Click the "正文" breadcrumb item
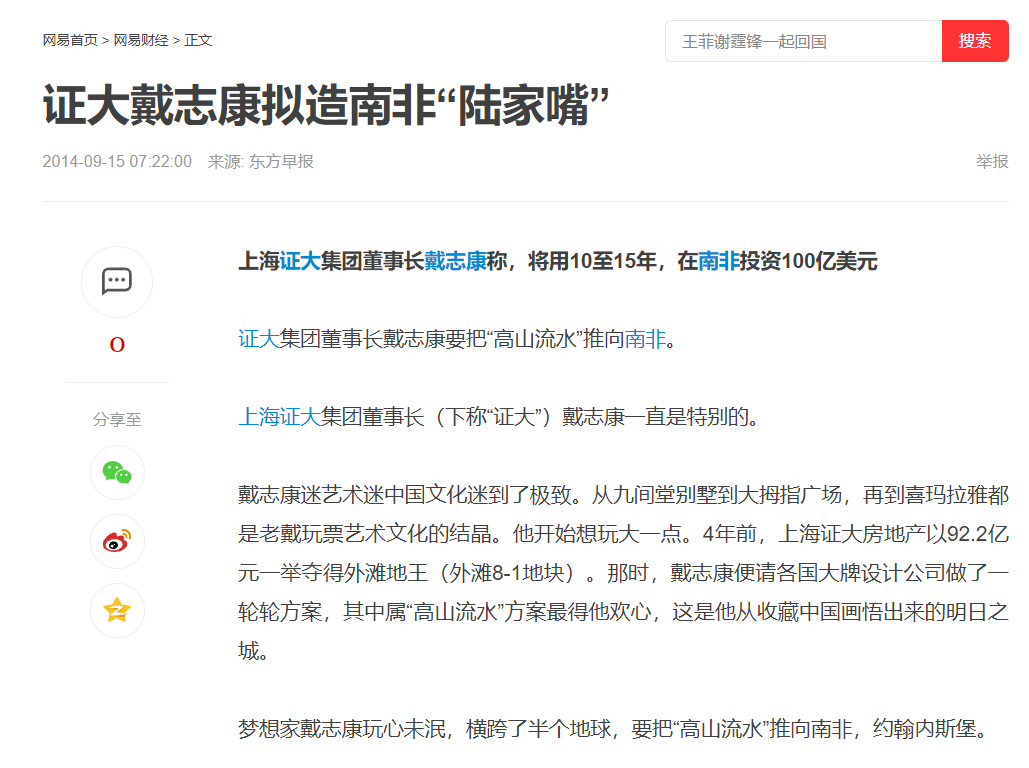 198,40
